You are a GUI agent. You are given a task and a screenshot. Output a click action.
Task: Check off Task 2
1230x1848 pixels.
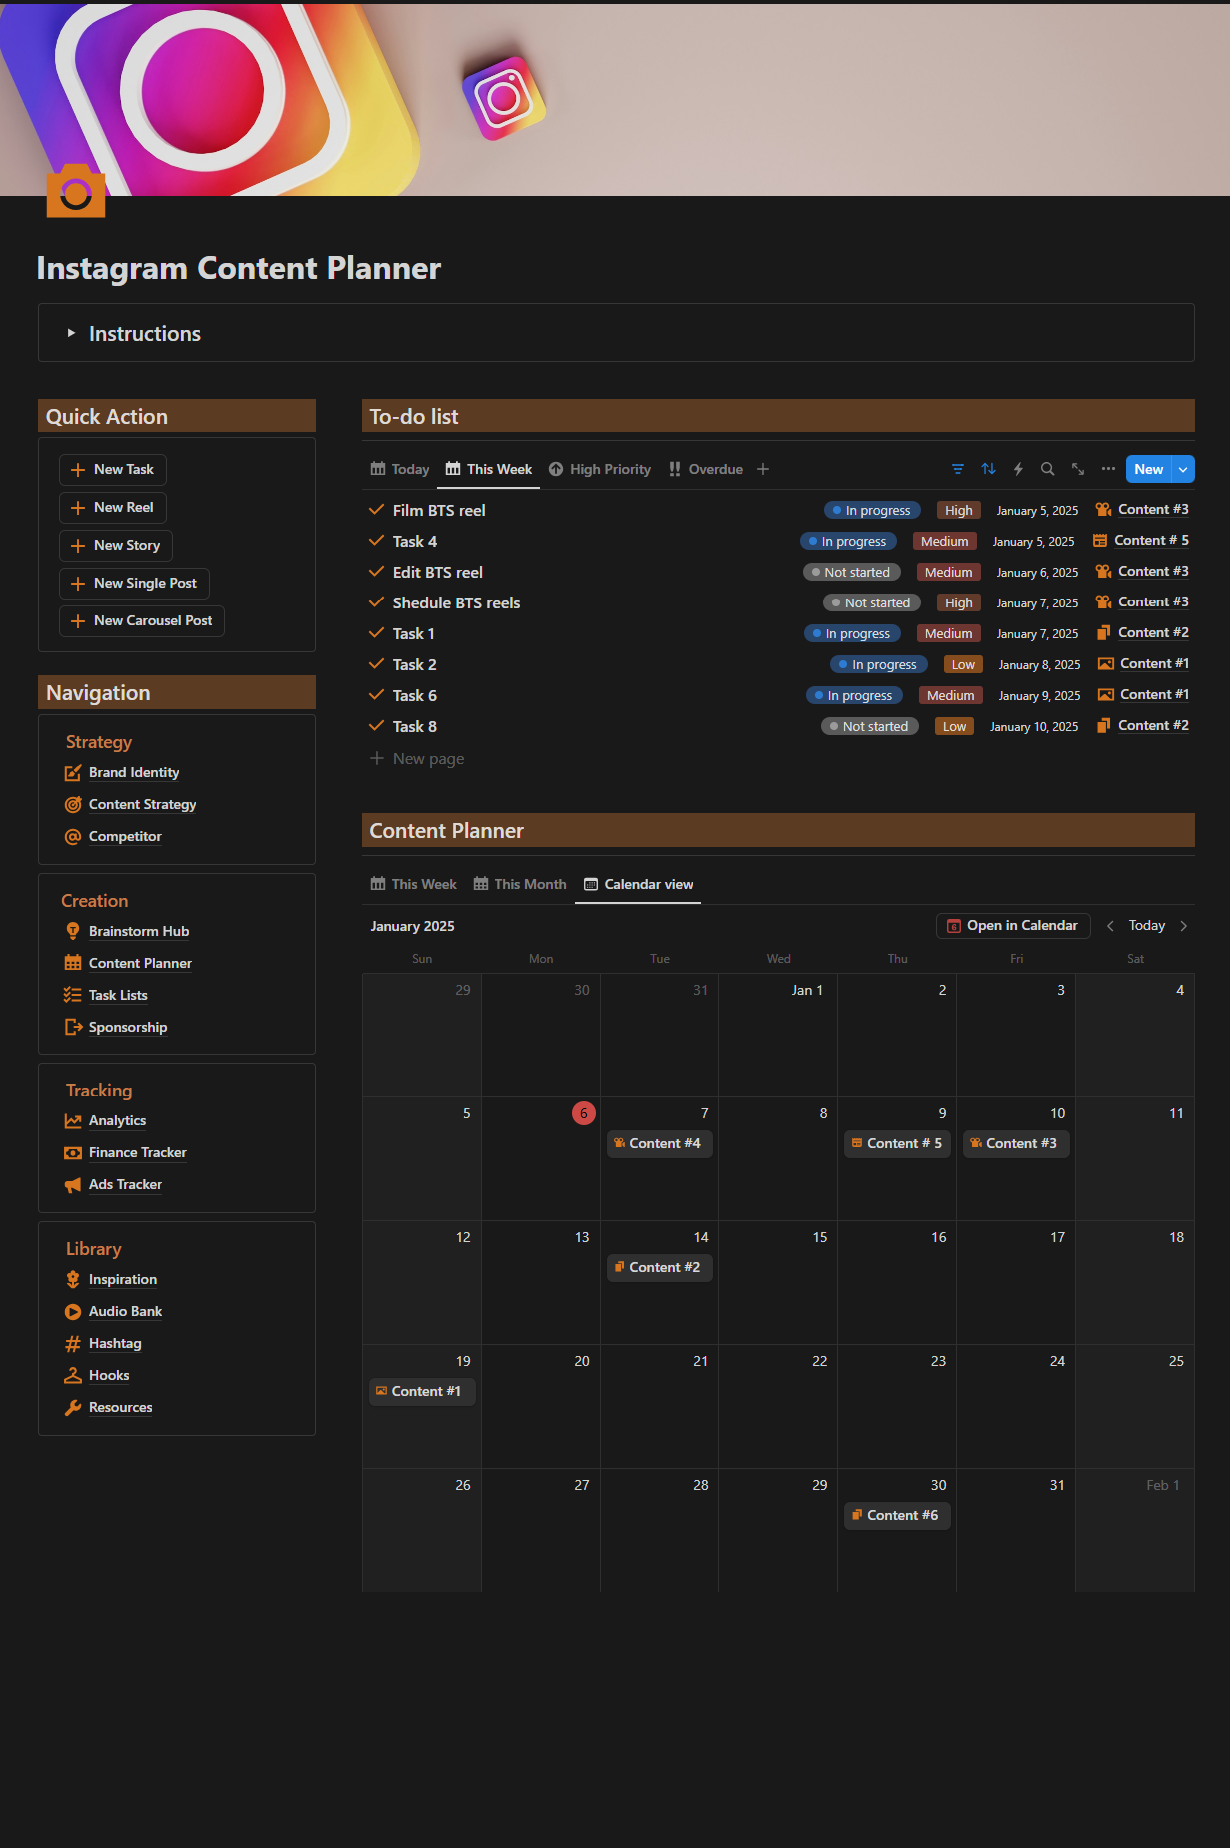377,664
